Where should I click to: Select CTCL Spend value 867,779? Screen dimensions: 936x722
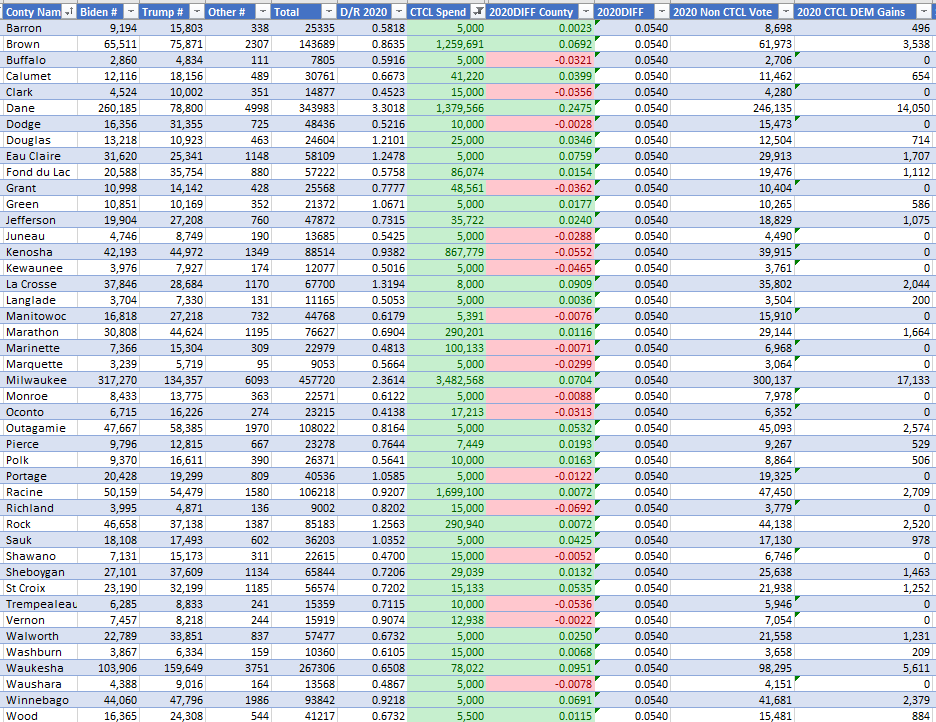[x=447, y=252]
